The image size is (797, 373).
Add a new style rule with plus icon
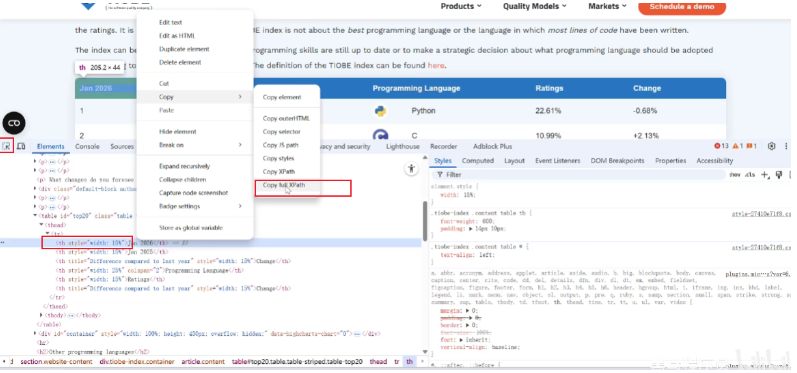pos(764,175)
